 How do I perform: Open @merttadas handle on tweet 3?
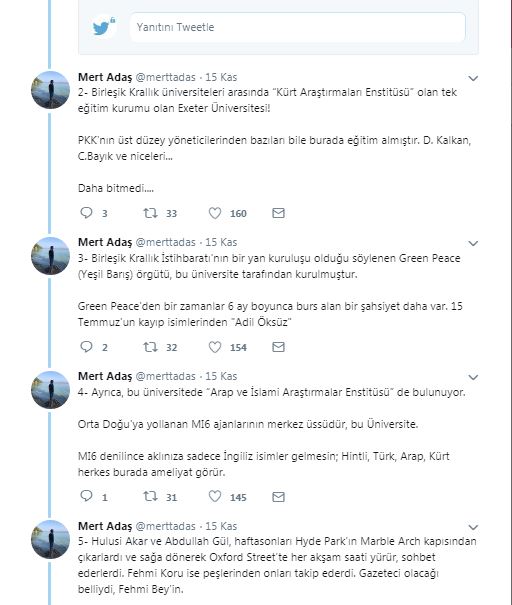pyautogui.click(x=166, y=242)
